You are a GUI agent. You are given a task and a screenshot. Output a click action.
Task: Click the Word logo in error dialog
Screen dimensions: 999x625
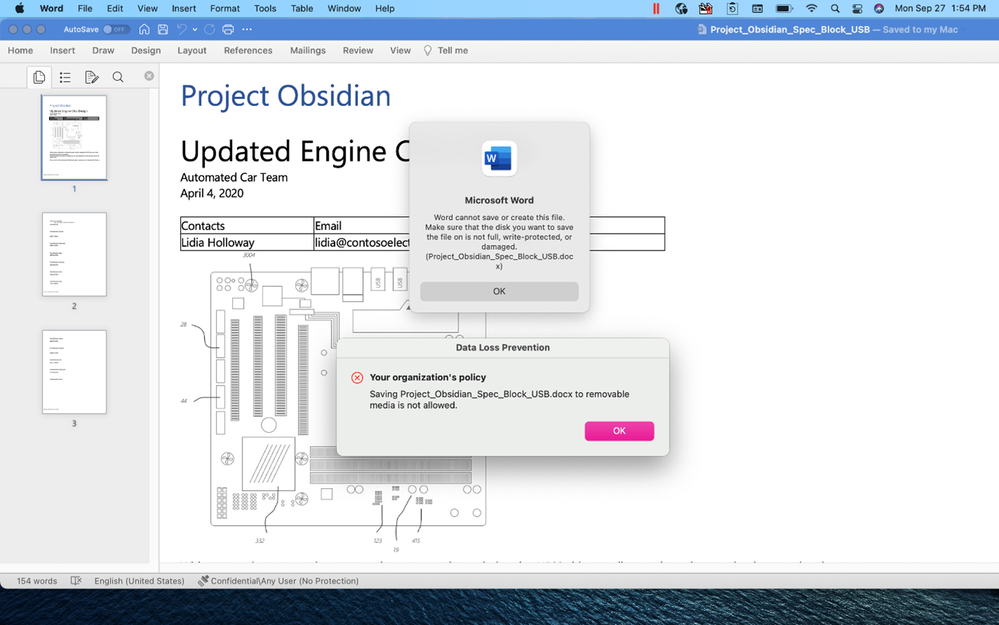499,158
